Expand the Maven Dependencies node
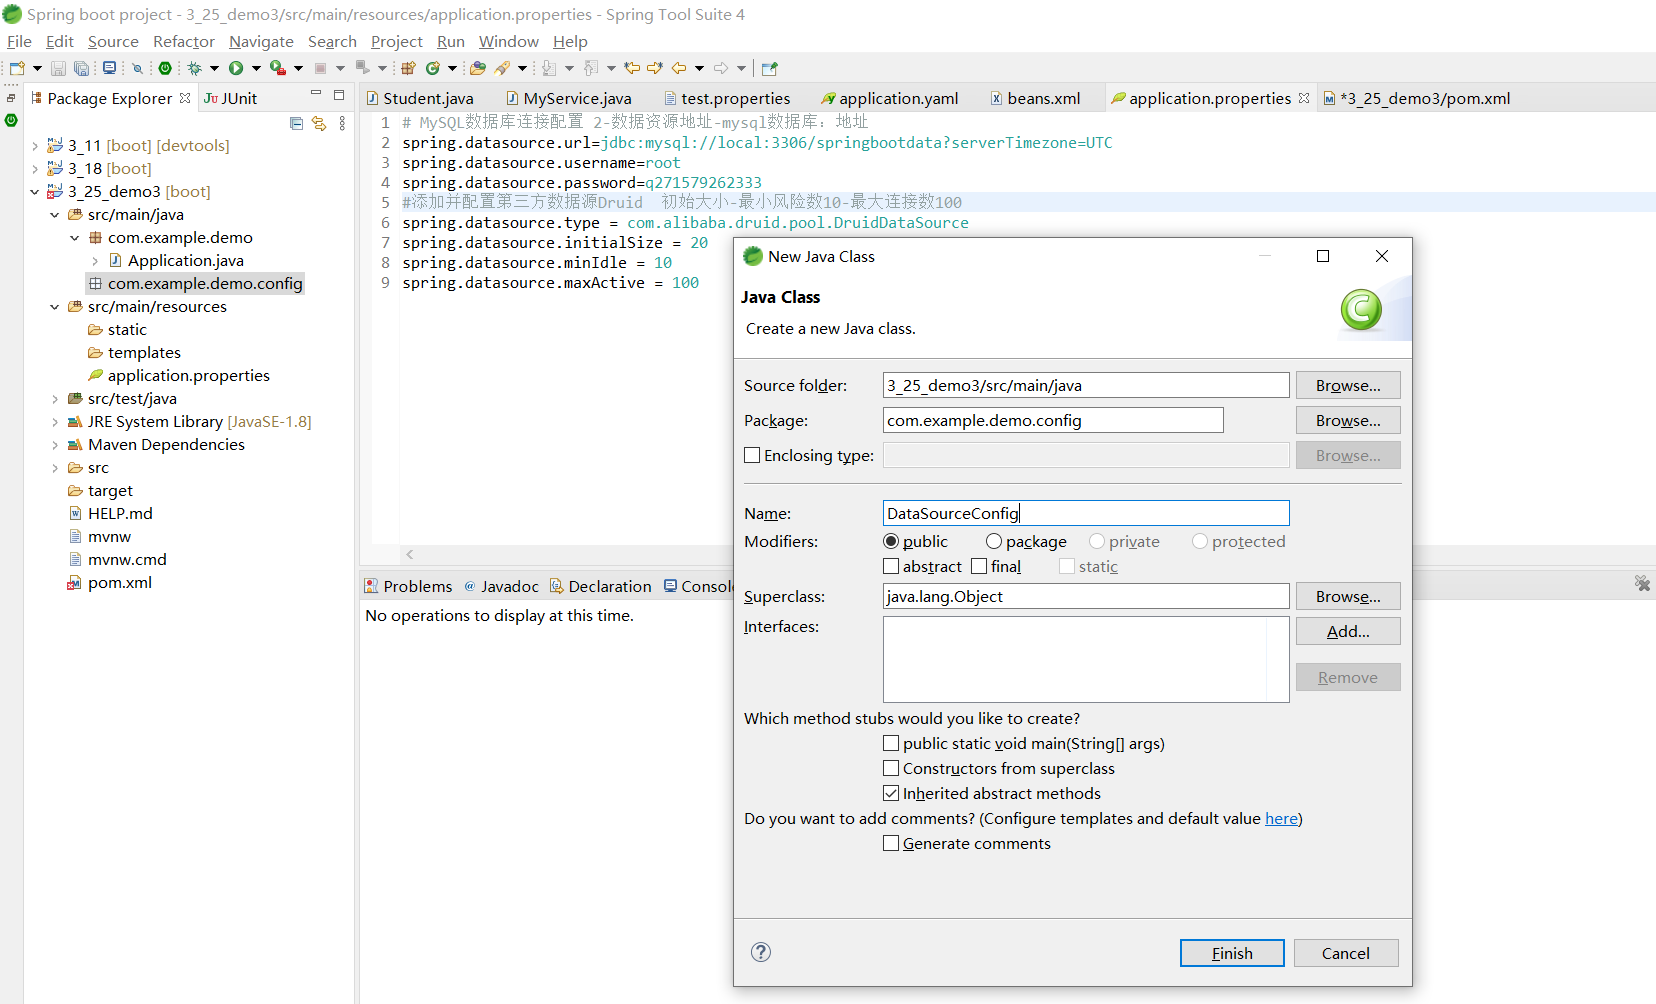Viewport: 1656px width, 1004px height. click(x=55, y=445)
